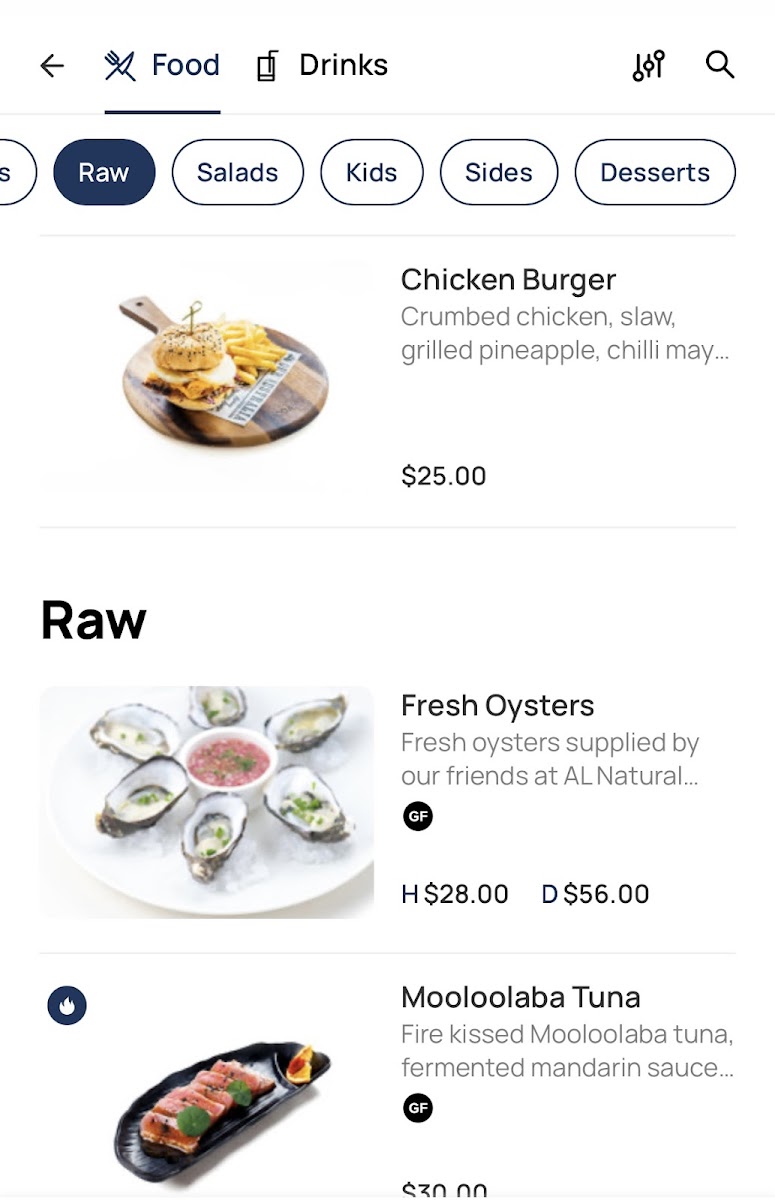
Task: Open the Chicken Burger item title
Action: click(508, 280)
